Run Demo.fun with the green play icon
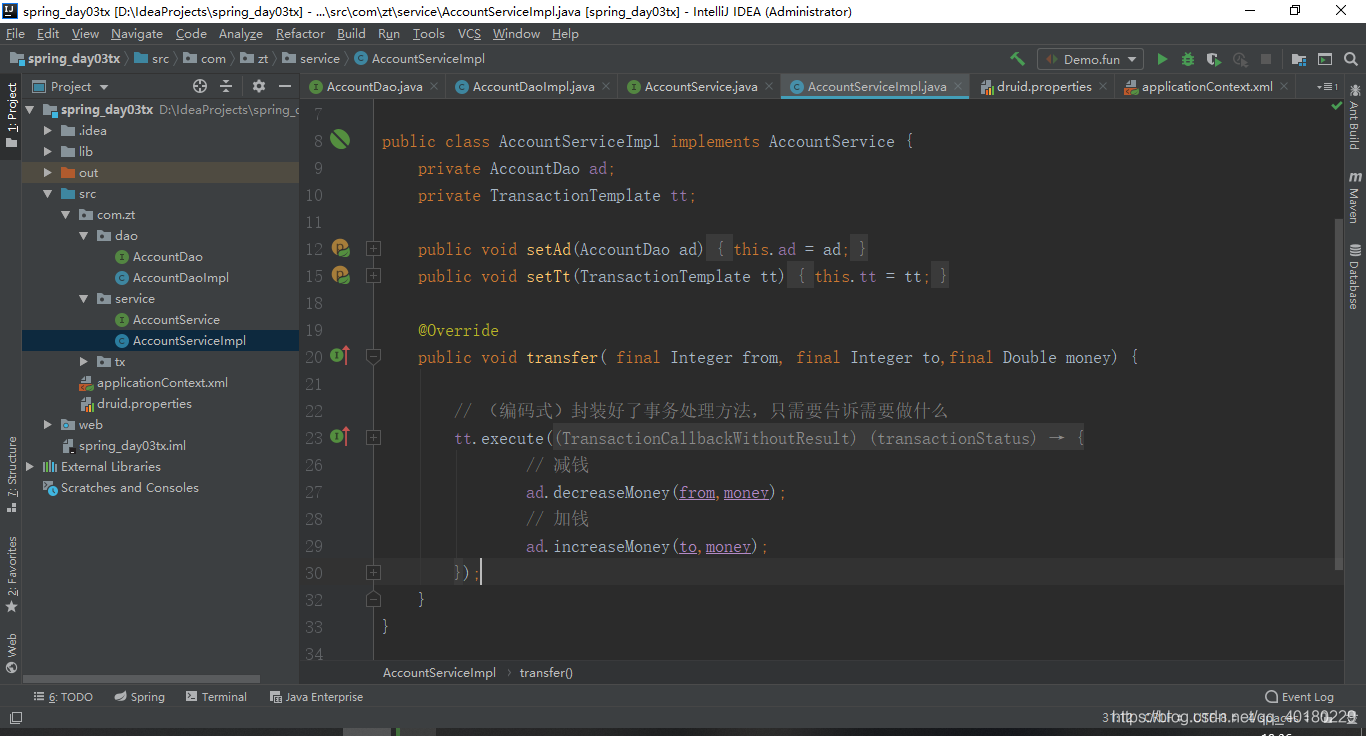The image size is (1366, 736). pyautogui.click(x=1162, y=59)
